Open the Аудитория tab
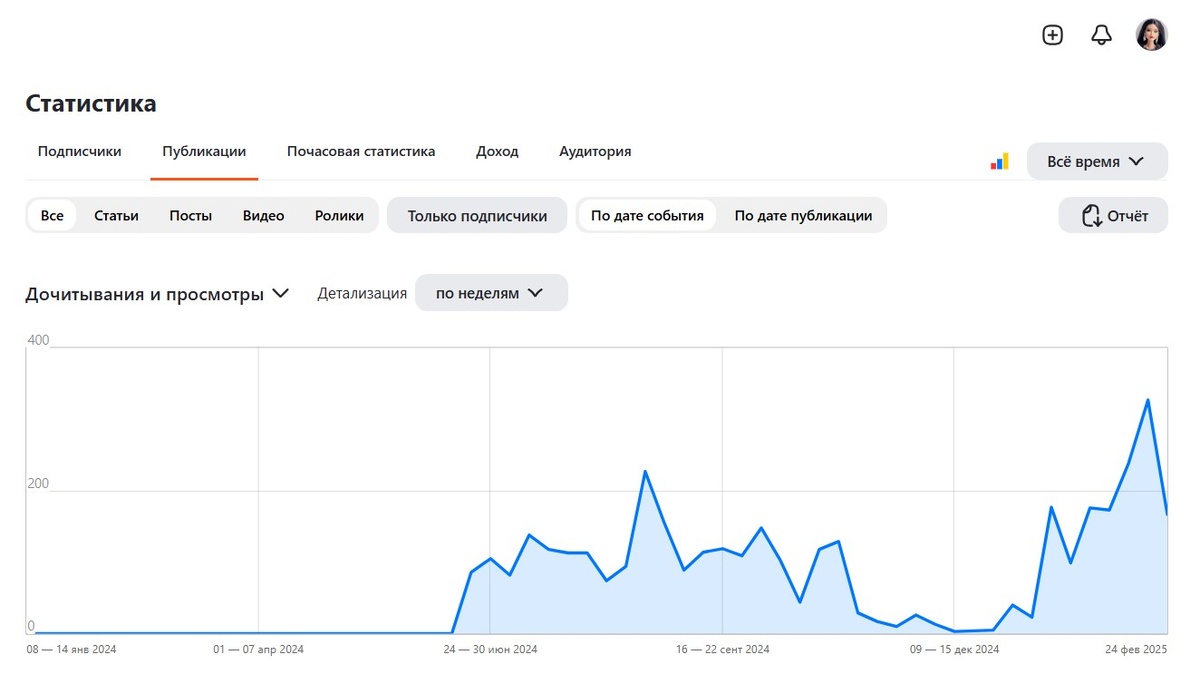Viewport: 1200px width, 684px height. pyautogui.click(x=595, y=152)
